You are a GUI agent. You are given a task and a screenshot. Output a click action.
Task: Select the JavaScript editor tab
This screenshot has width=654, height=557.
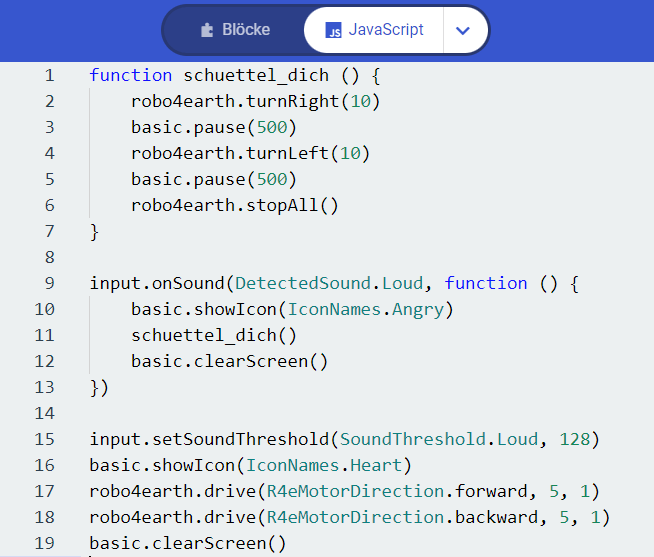coord(374,30)
